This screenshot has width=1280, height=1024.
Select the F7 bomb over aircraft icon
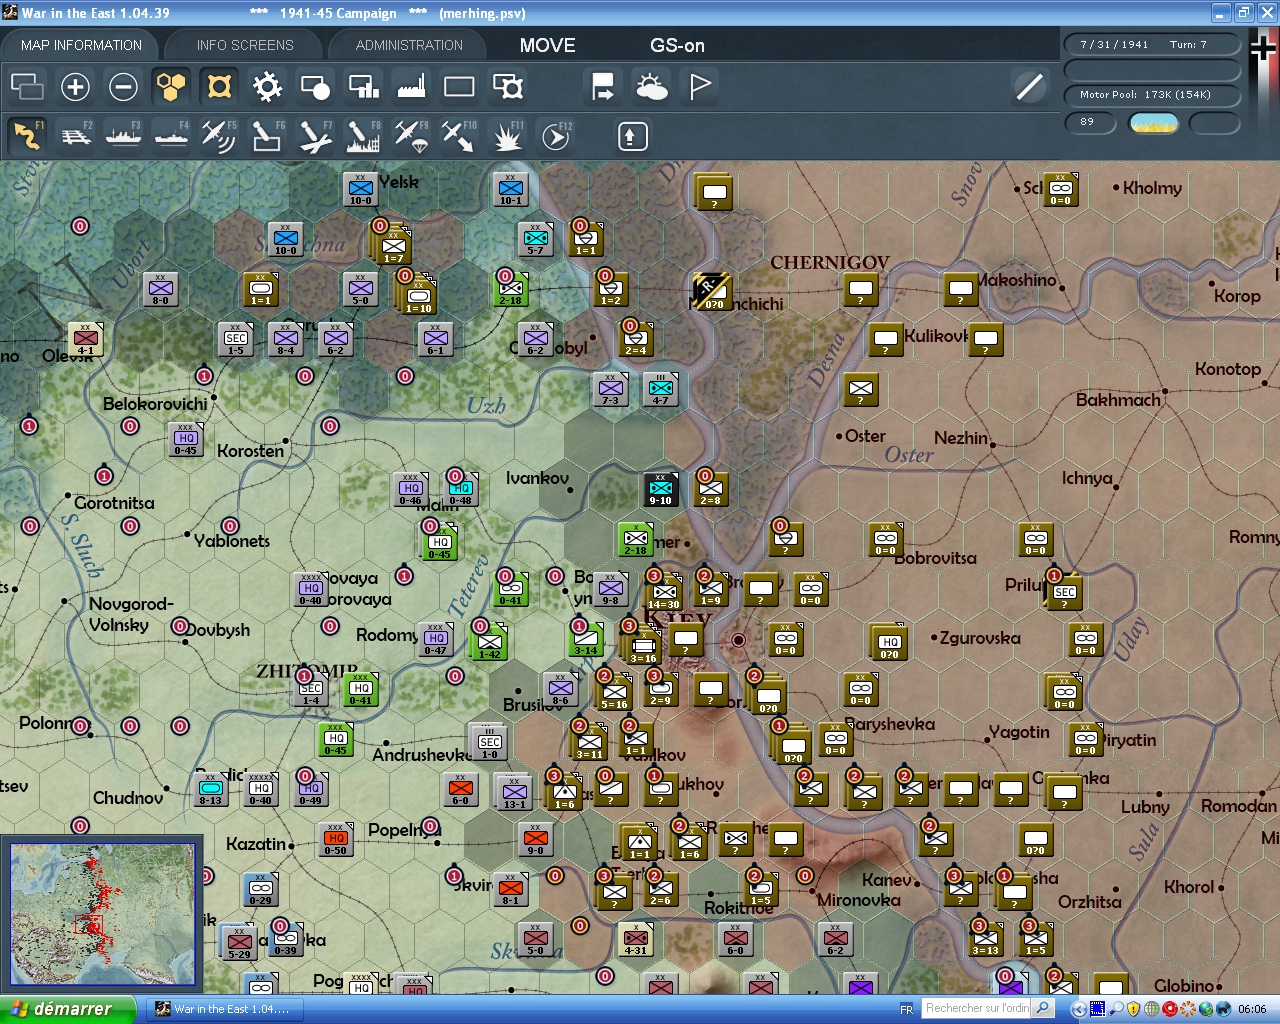coord(315,135)
